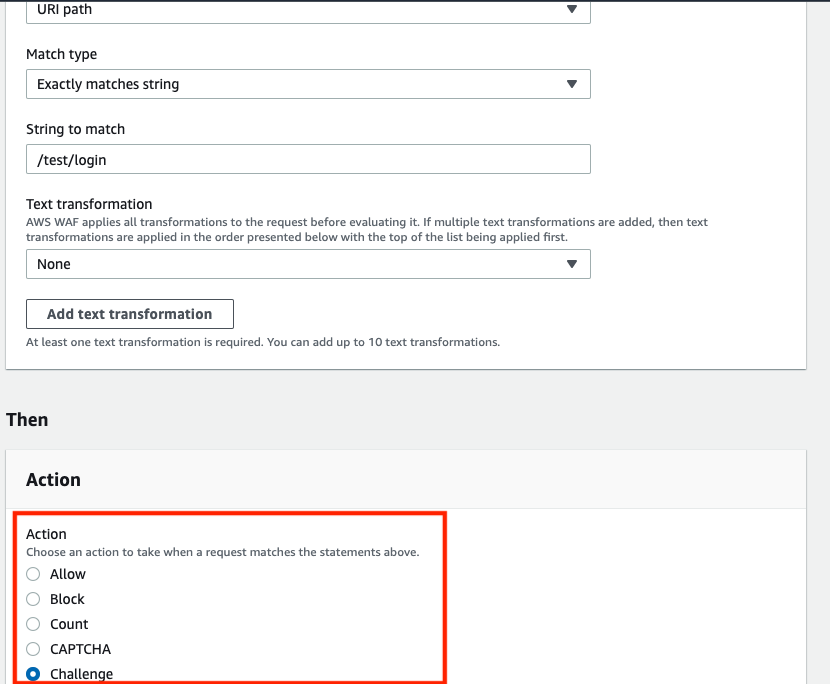Screen dimensions: 830x684
Task: Choose the Block action radio button
Action: 33,599
